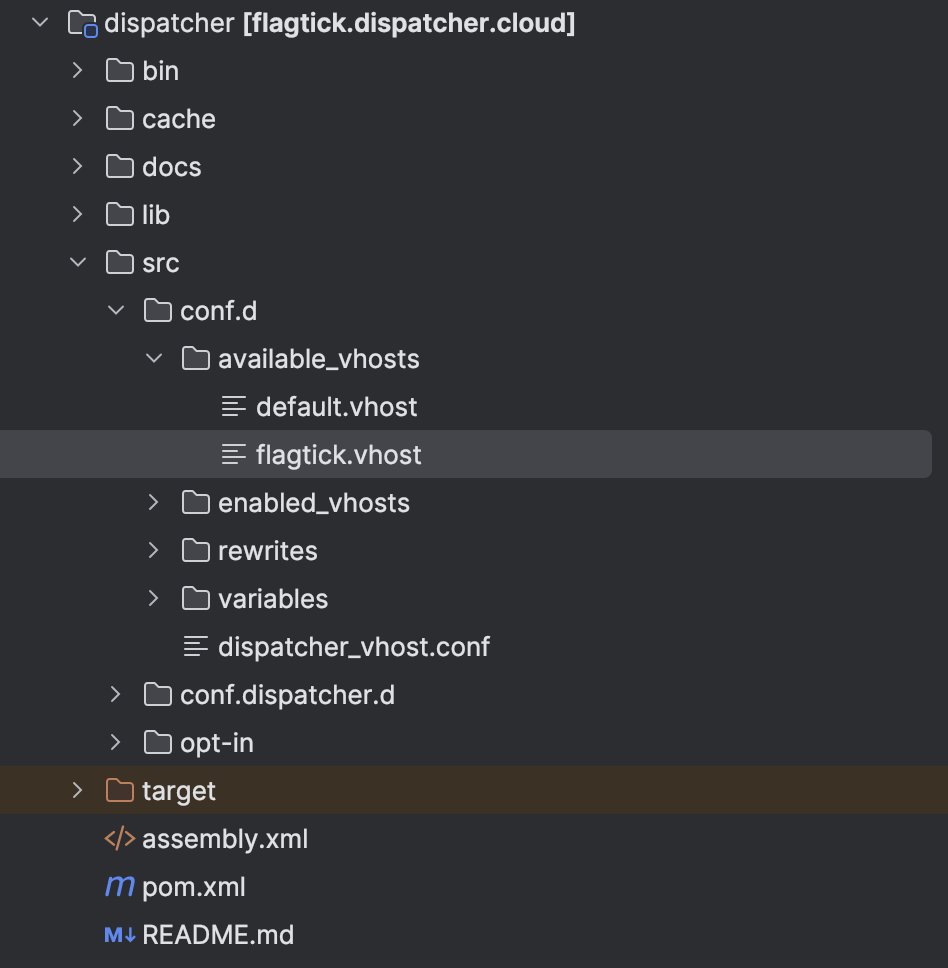The image size is (948, 968).
Task: Collapse the available_vhosts folder chevron
Action: click(154, 359)
